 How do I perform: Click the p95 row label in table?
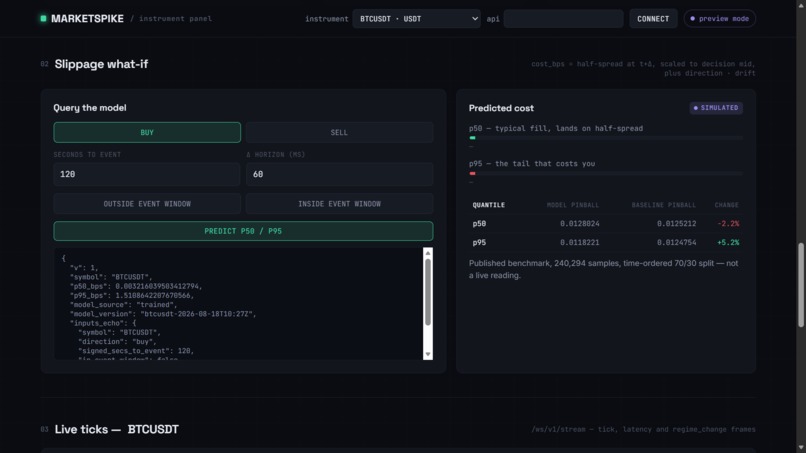point(479,242)
